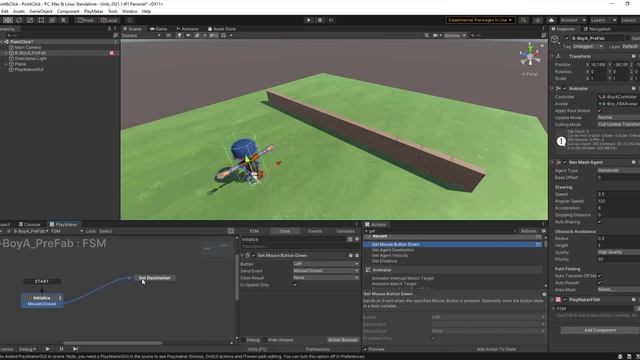Select the Rotate tool in Unity toolbar
The height and width of the screenshot is (360, 640).
19,20
